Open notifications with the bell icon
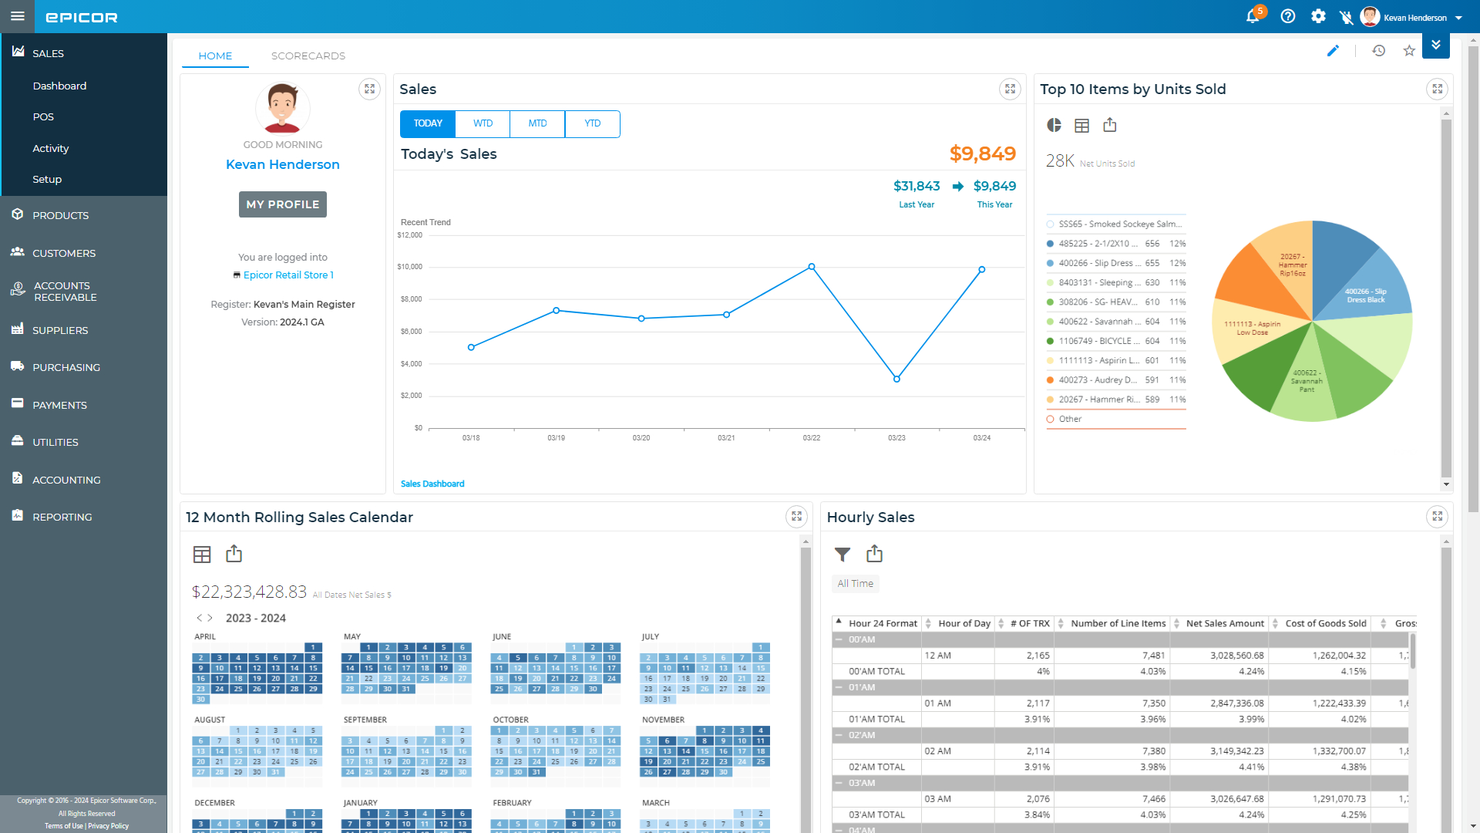Screen dimensions: 1480x833 [x=1252, y=16]
